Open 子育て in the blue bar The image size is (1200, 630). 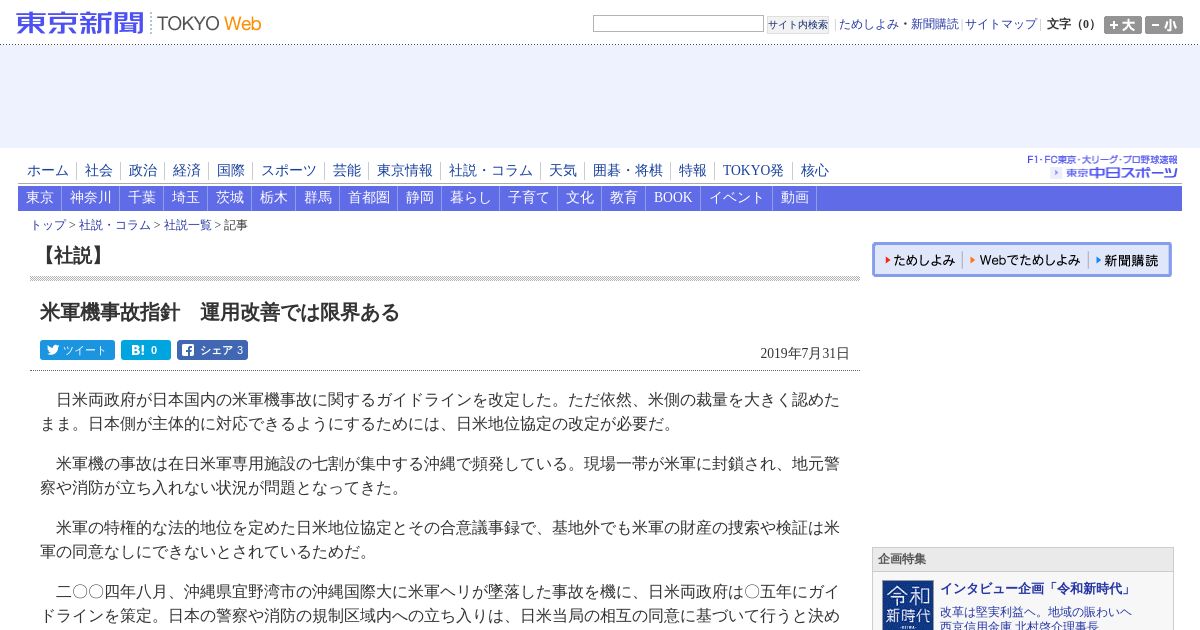(x=529, y=198)
